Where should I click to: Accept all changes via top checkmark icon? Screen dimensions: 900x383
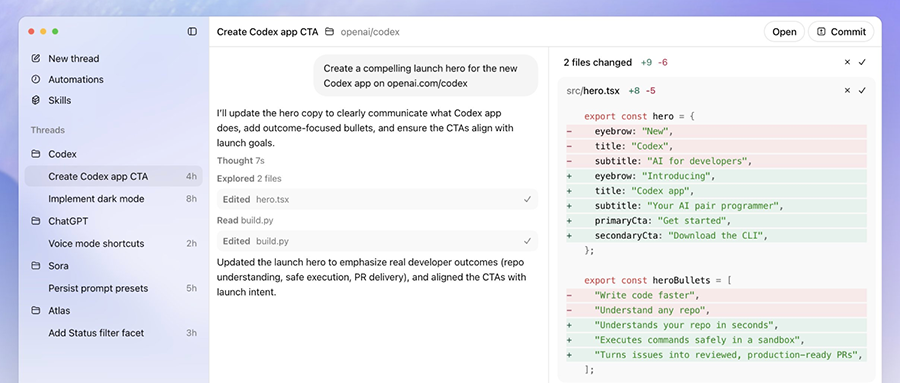(862, 62)
